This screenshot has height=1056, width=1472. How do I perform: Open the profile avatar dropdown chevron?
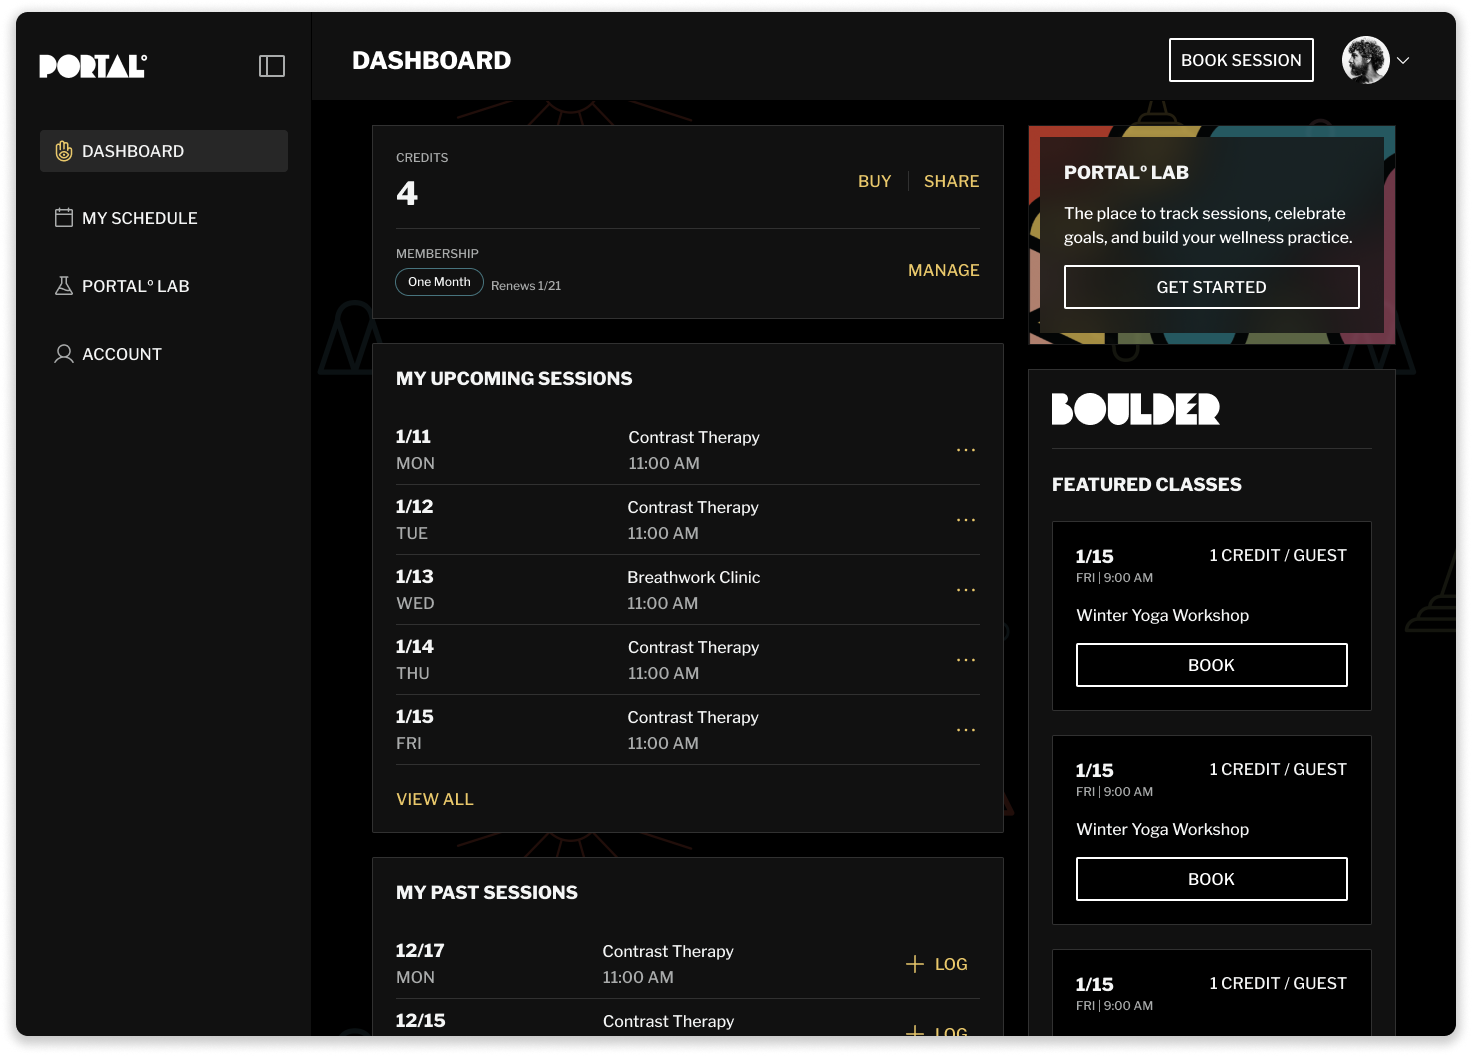(1405, 60)
